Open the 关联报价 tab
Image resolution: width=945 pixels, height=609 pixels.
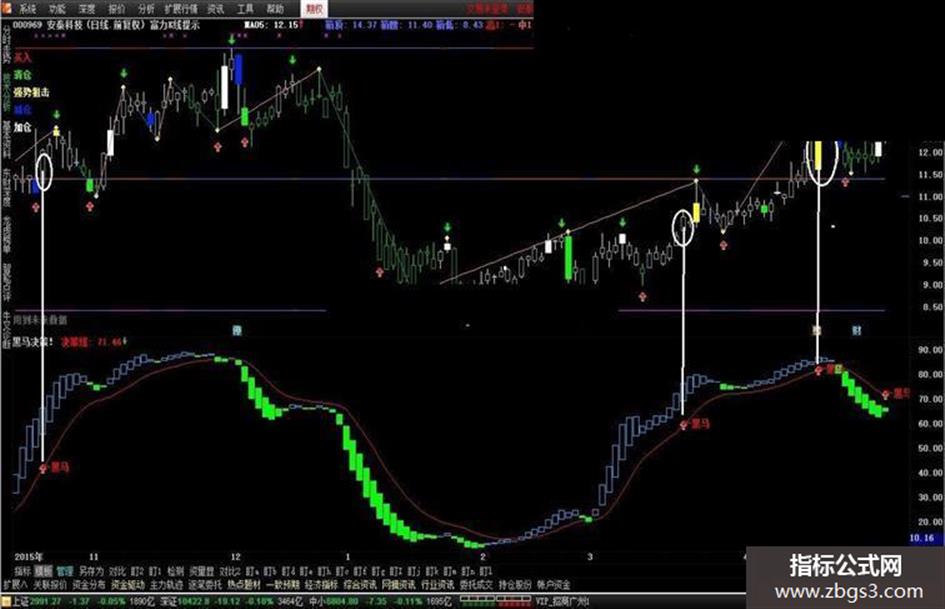50,584
